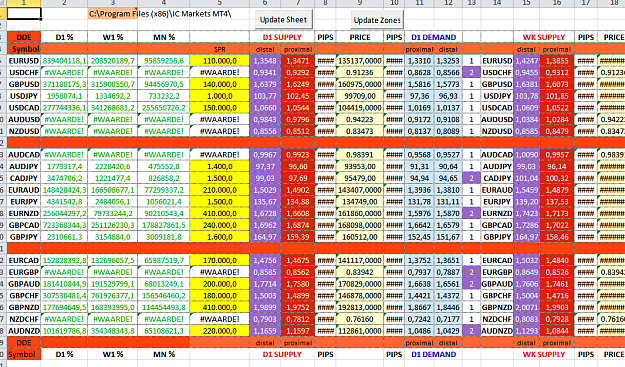625x367 pixels.
Task: Click the weekly distal cell 1,4247
Action: [527, 61]
